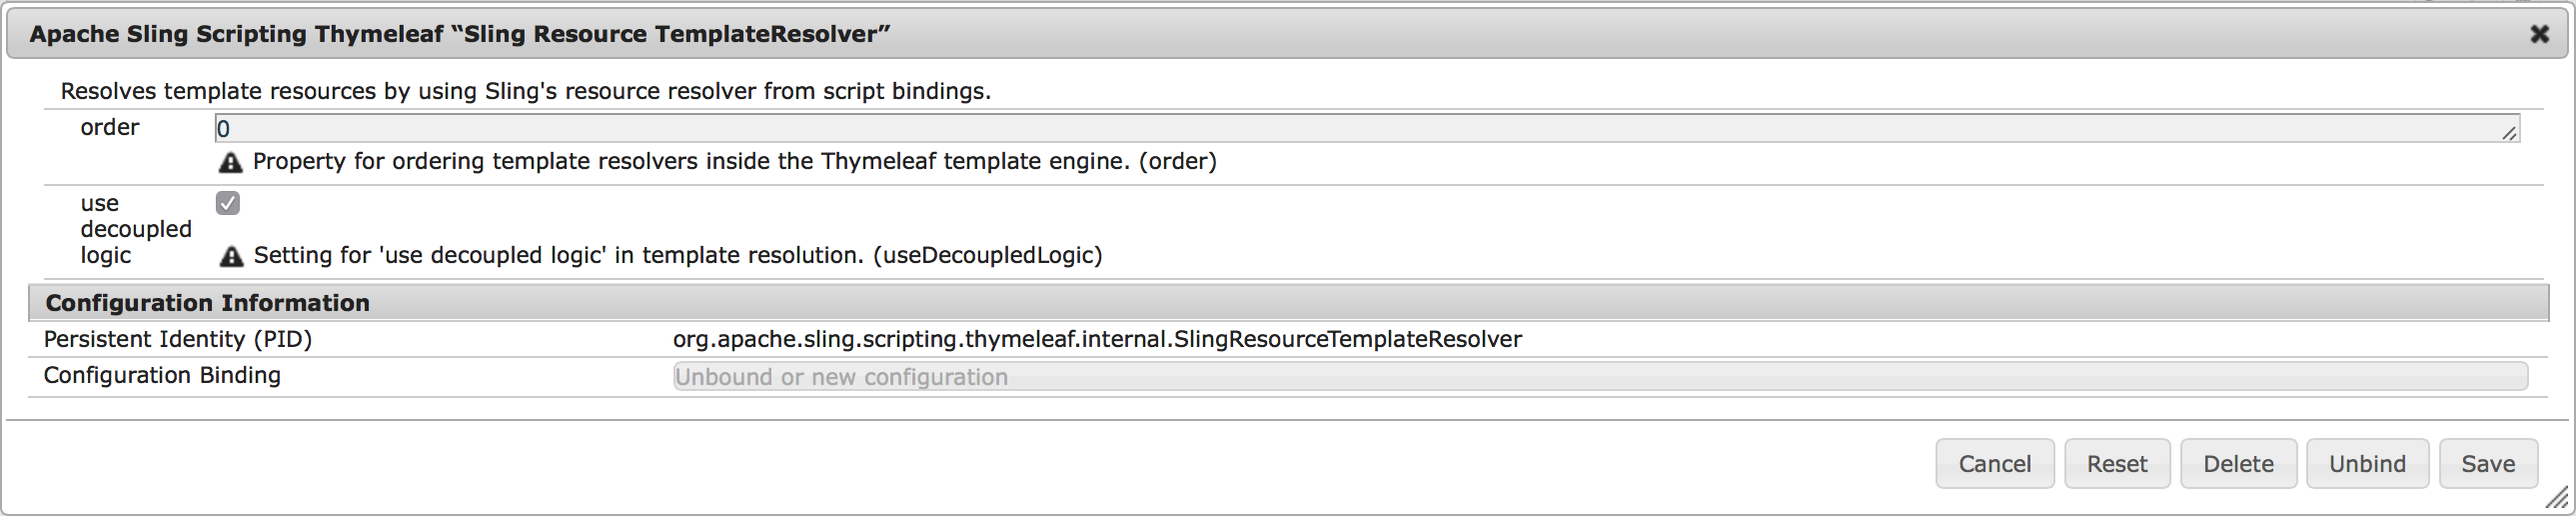
Task: Click the 'order' property label
Action: click(x=110, y=127)
